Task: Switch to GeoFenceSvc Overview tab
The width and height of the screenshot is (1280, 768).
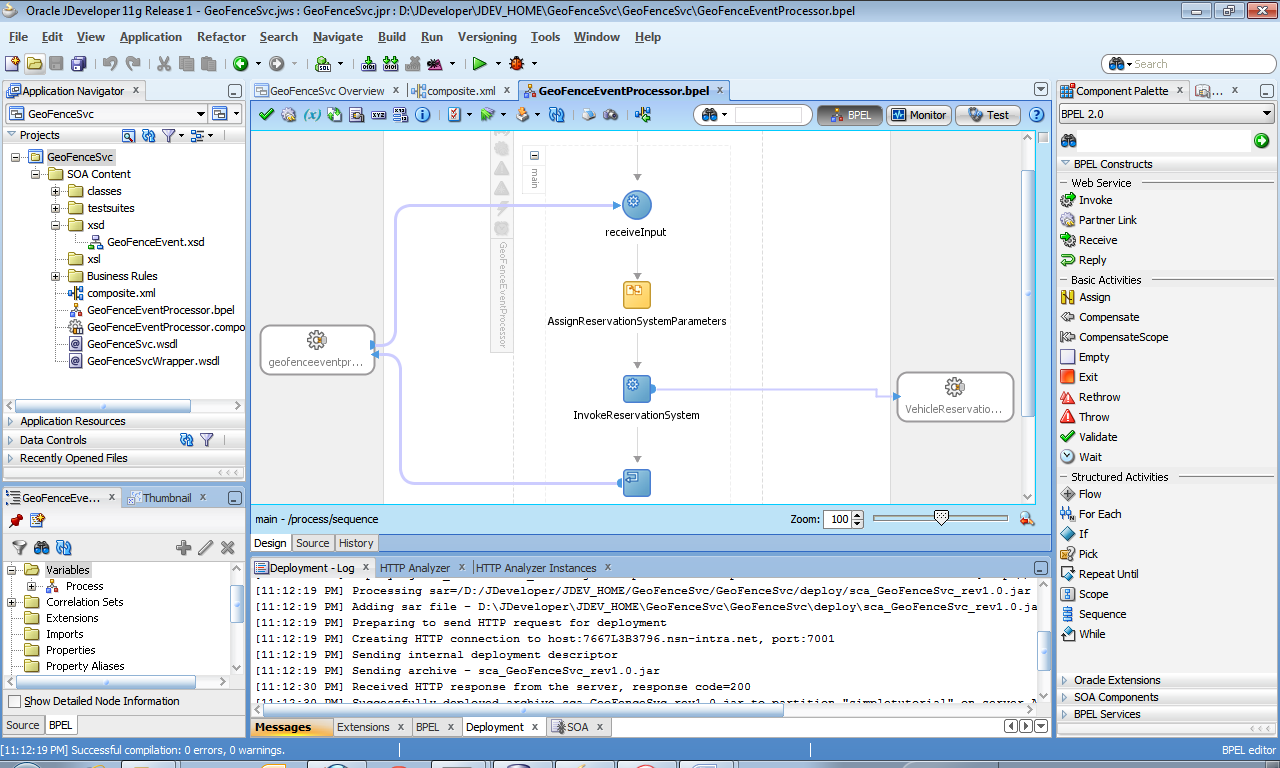Action: [327, 91]
